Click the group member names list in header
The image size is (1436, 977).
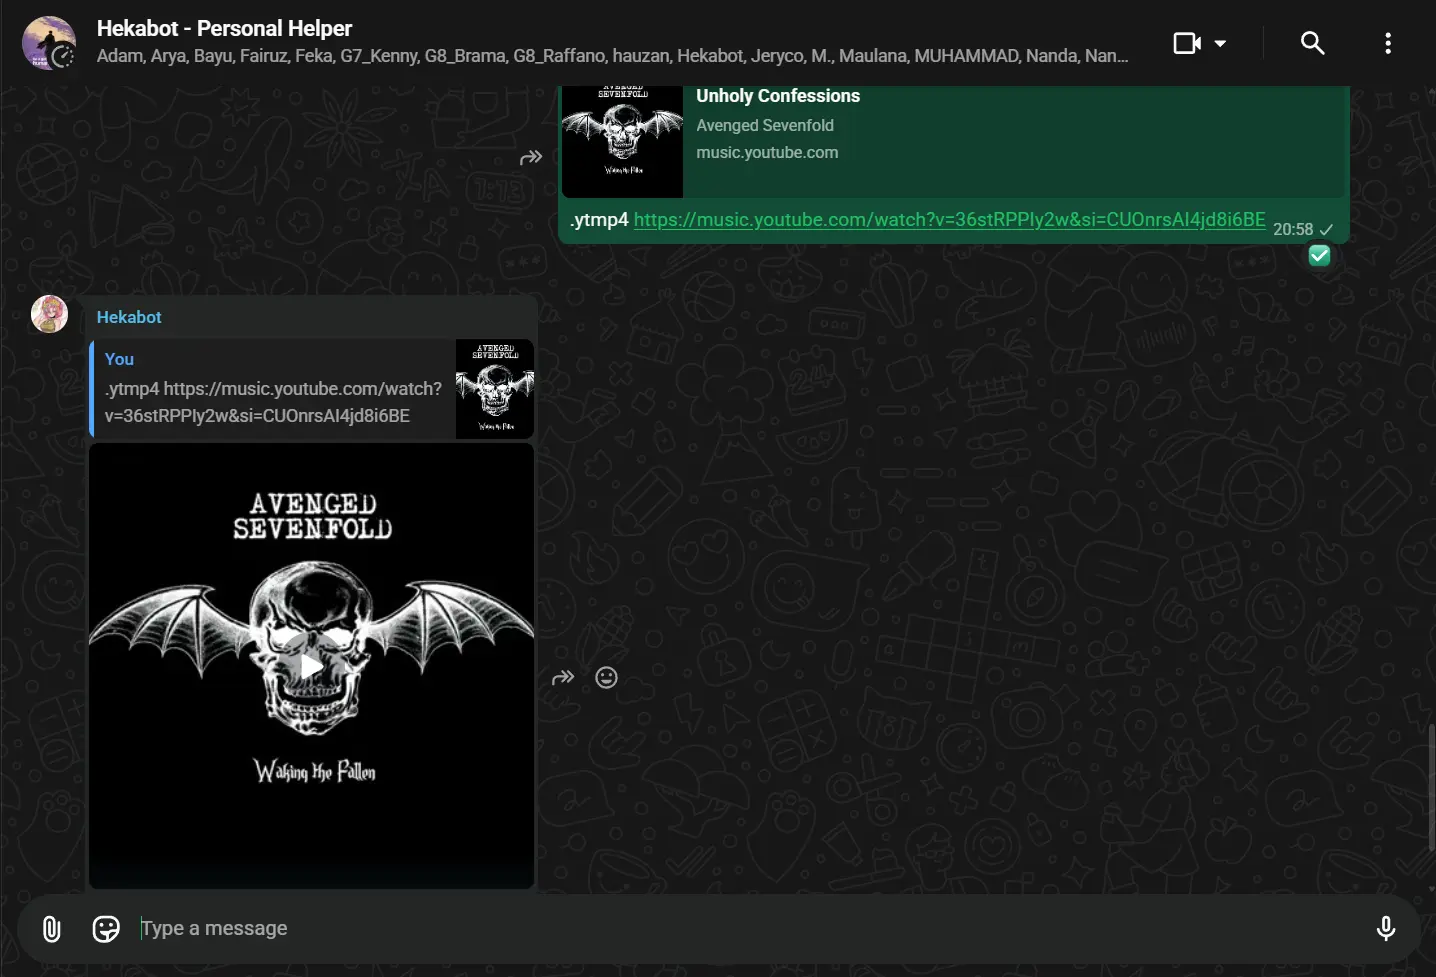click(x=612, y=56)
